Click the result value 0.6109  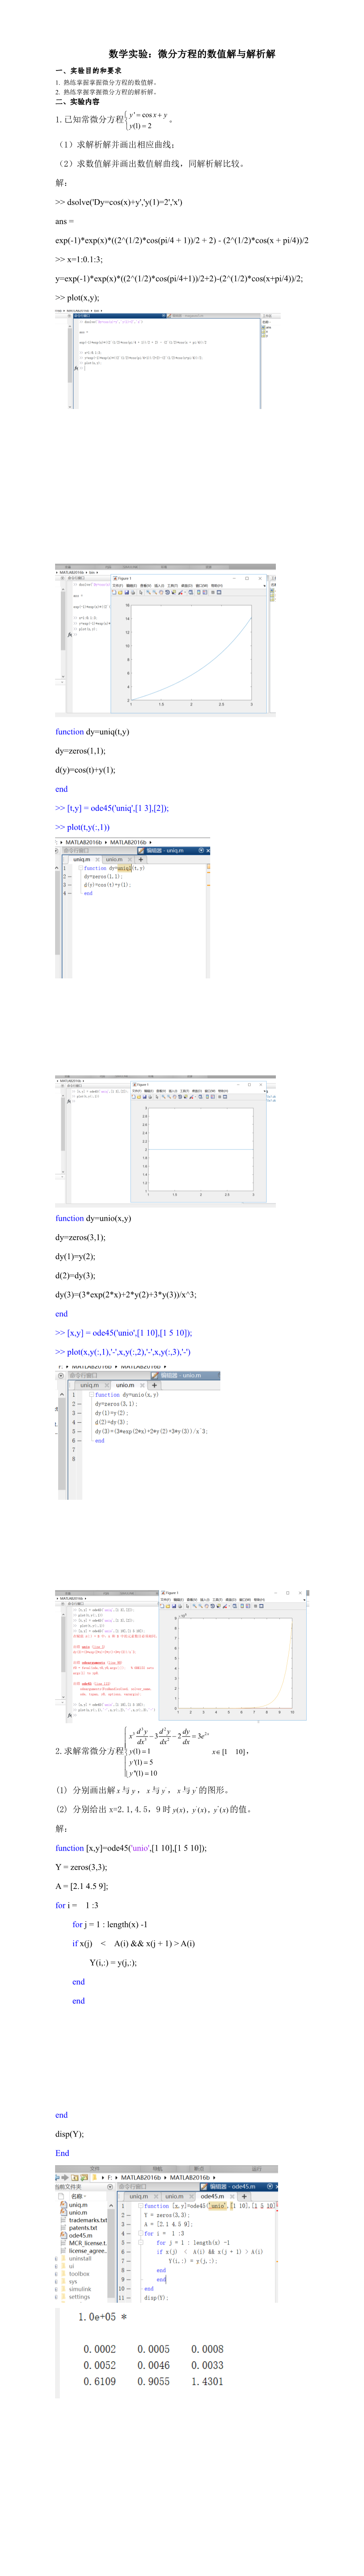click(x=99, y=2381)
